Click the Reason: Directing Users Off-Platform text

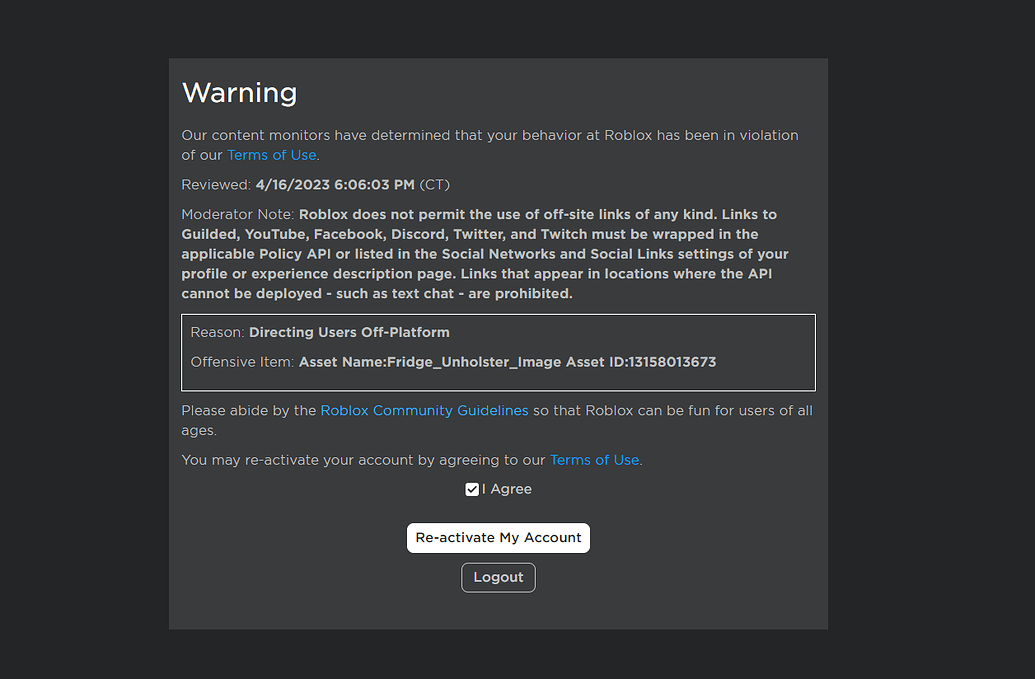[320, 333]
